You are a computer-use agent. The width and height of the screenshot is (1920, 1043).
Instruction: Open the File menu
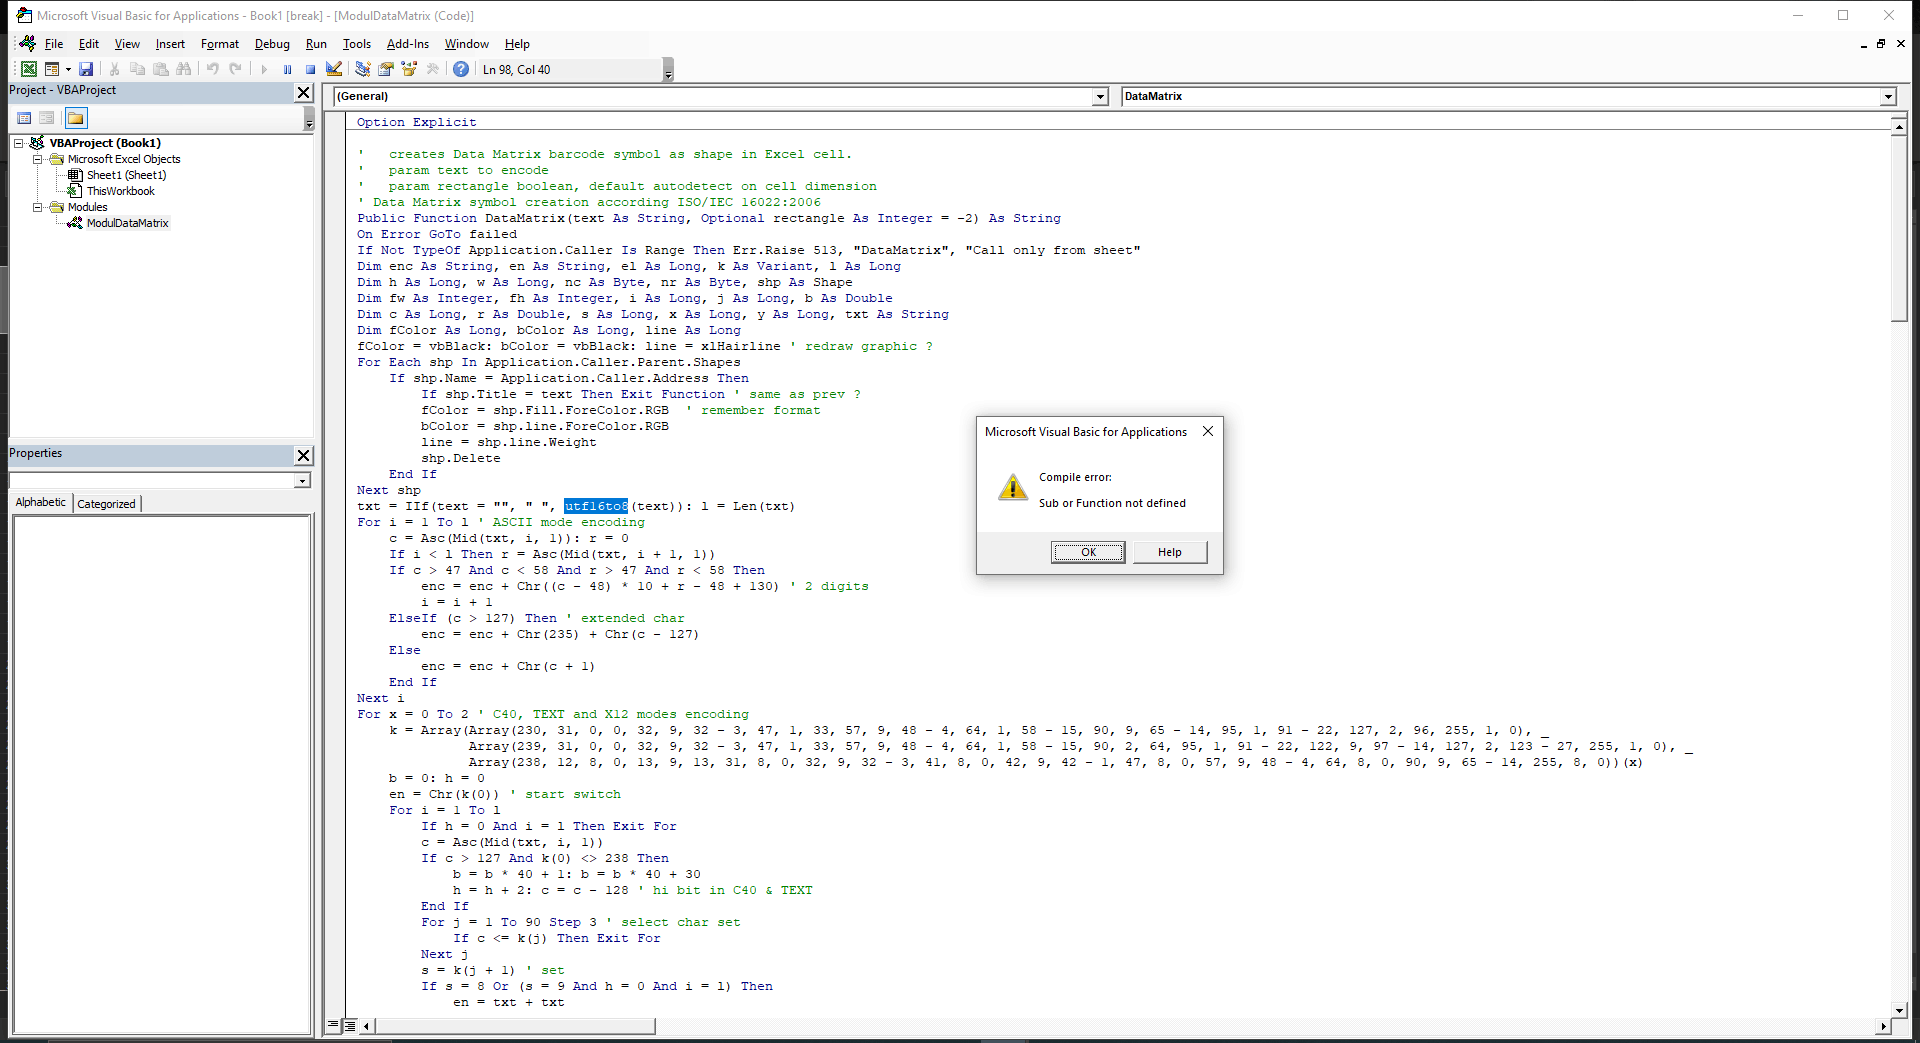click(54, 44)
